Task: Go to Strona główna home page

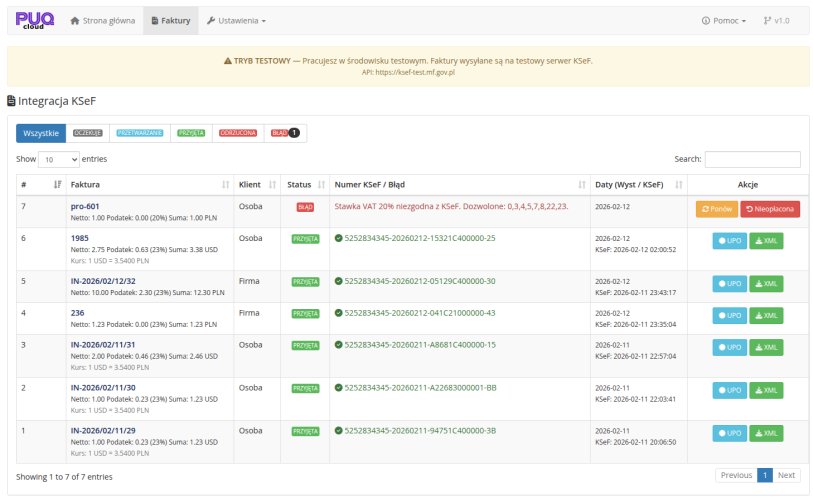Action: tap(103, 21)
